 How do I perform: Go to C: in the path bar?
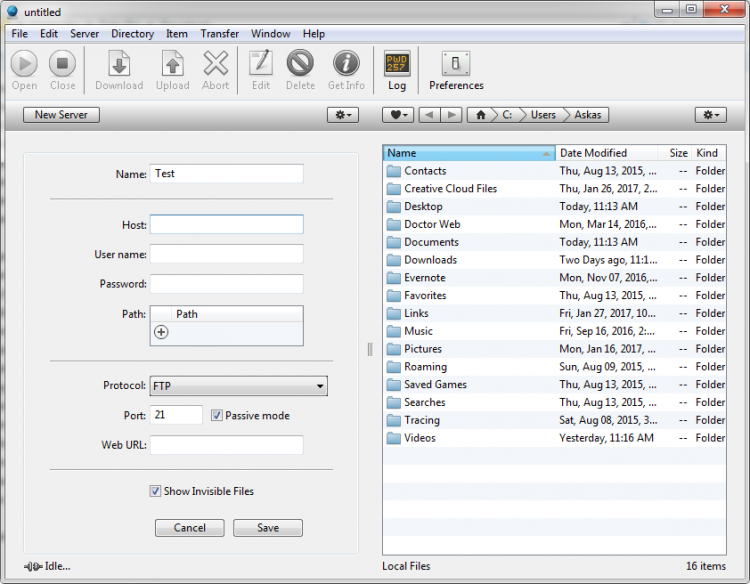(x=507, y=115)
